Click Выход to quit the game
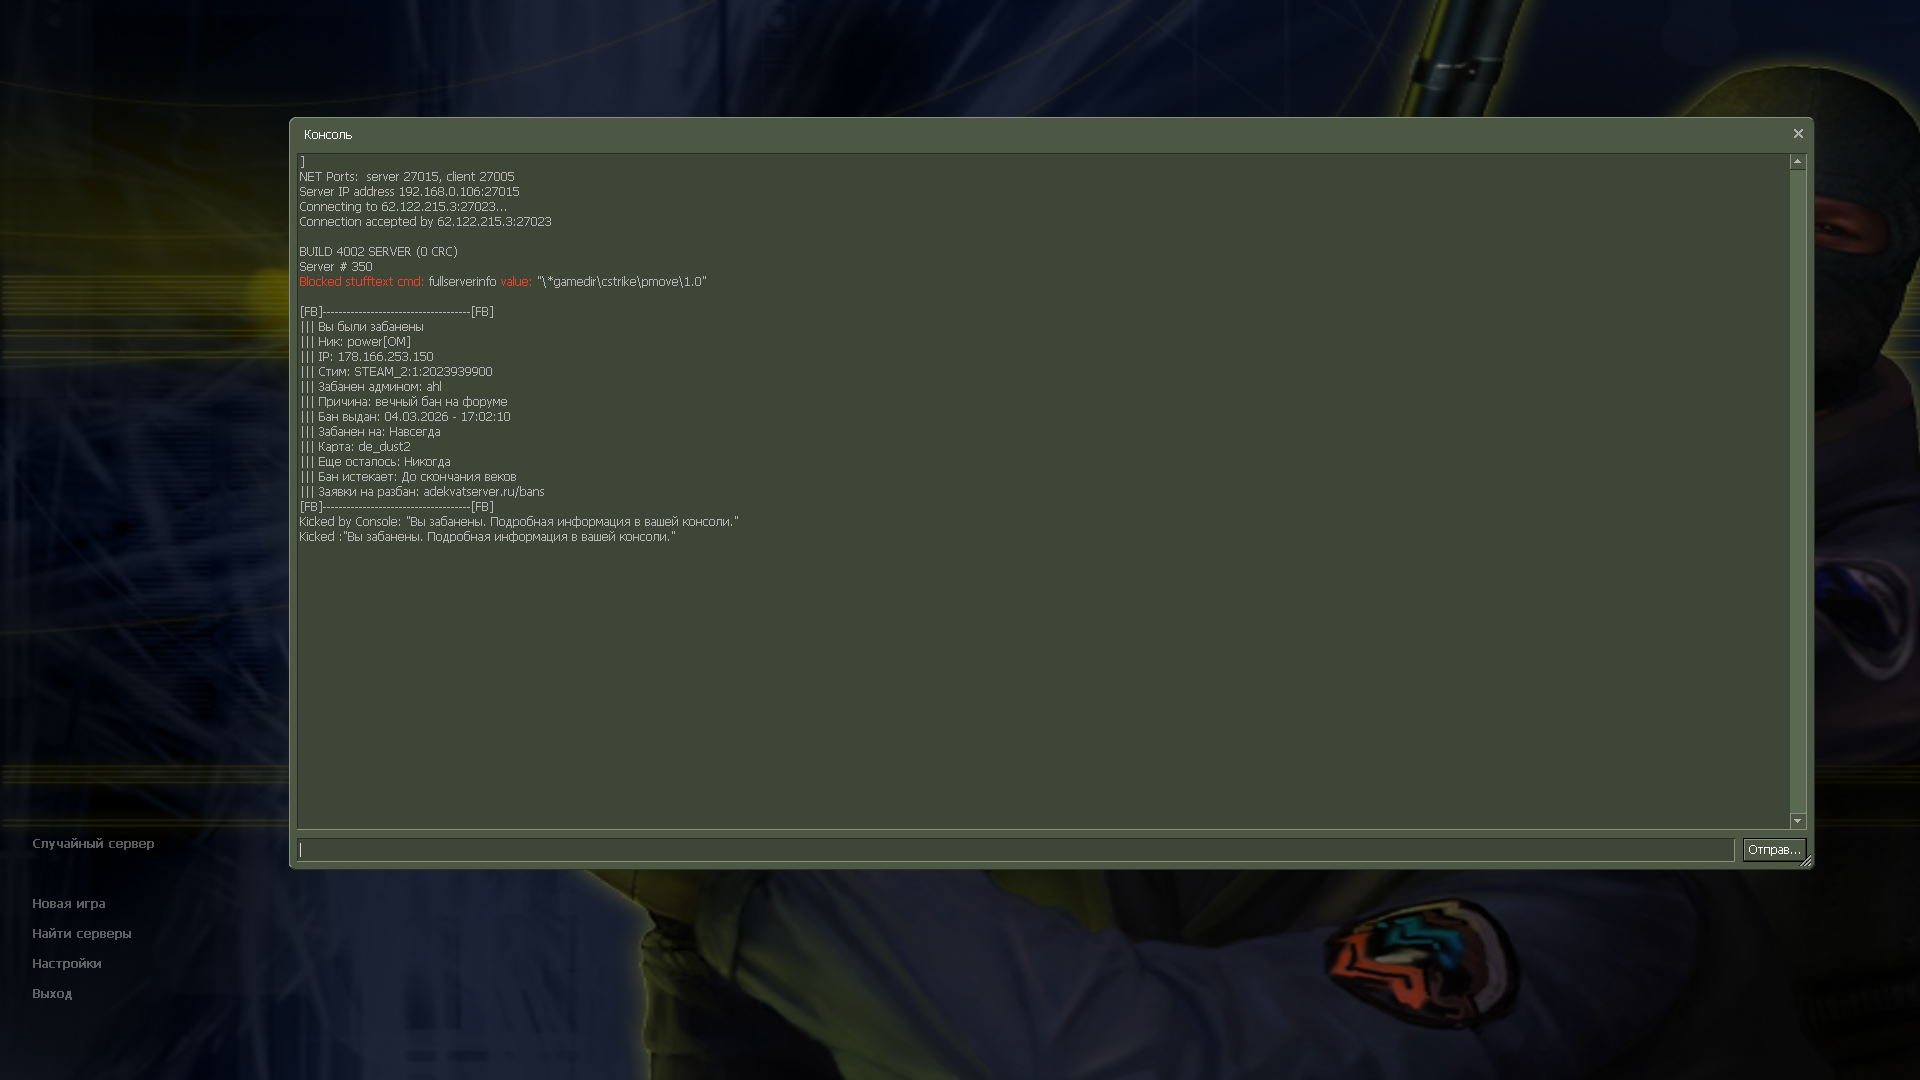 point(52,994)
